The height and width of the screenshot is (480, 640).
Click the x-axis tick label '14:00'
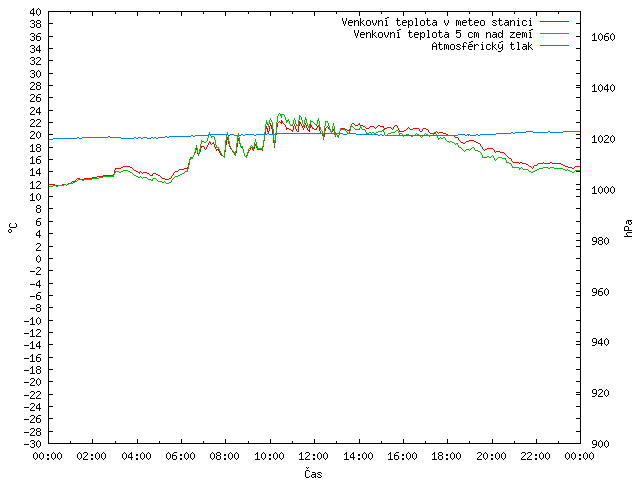pos(358,456)
